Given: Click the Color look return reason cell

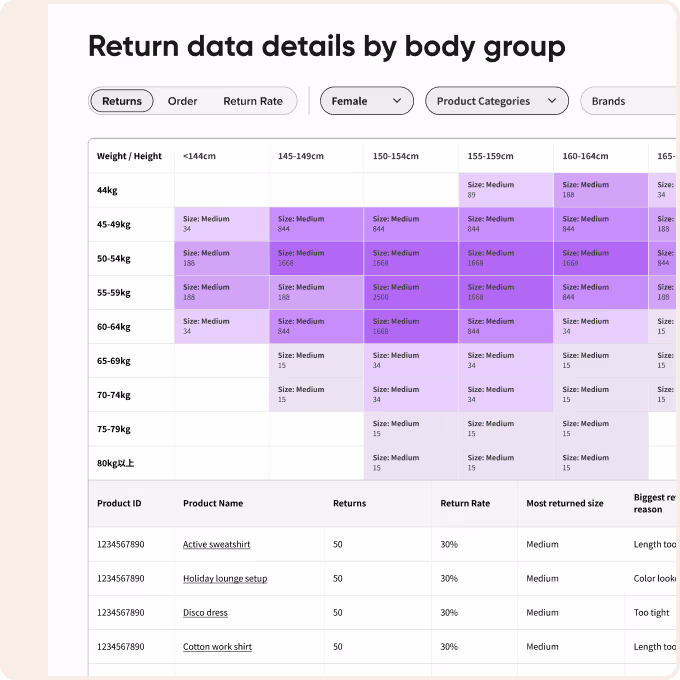Looking at the screenshot, I should click(x=654, y=579).
